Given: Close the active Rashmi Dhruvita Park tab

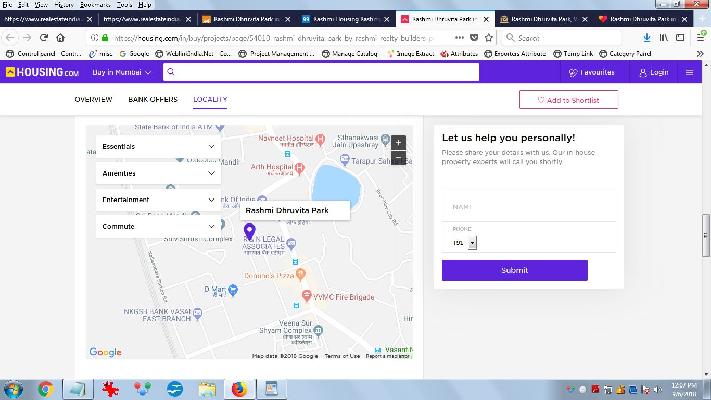Looking at the screenshot, I should 486,19.
